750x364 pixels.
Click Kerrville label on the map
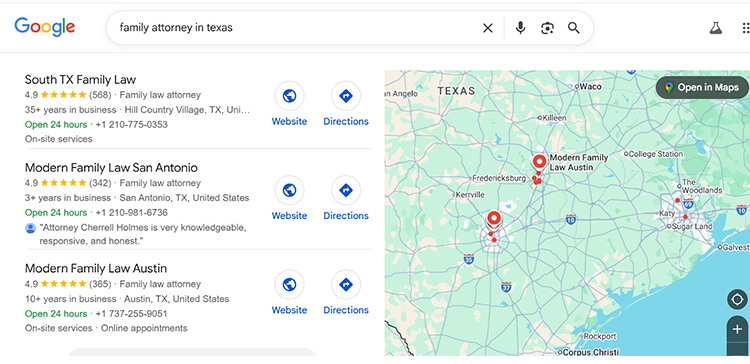pyautogui.click(x=471, y=195)
